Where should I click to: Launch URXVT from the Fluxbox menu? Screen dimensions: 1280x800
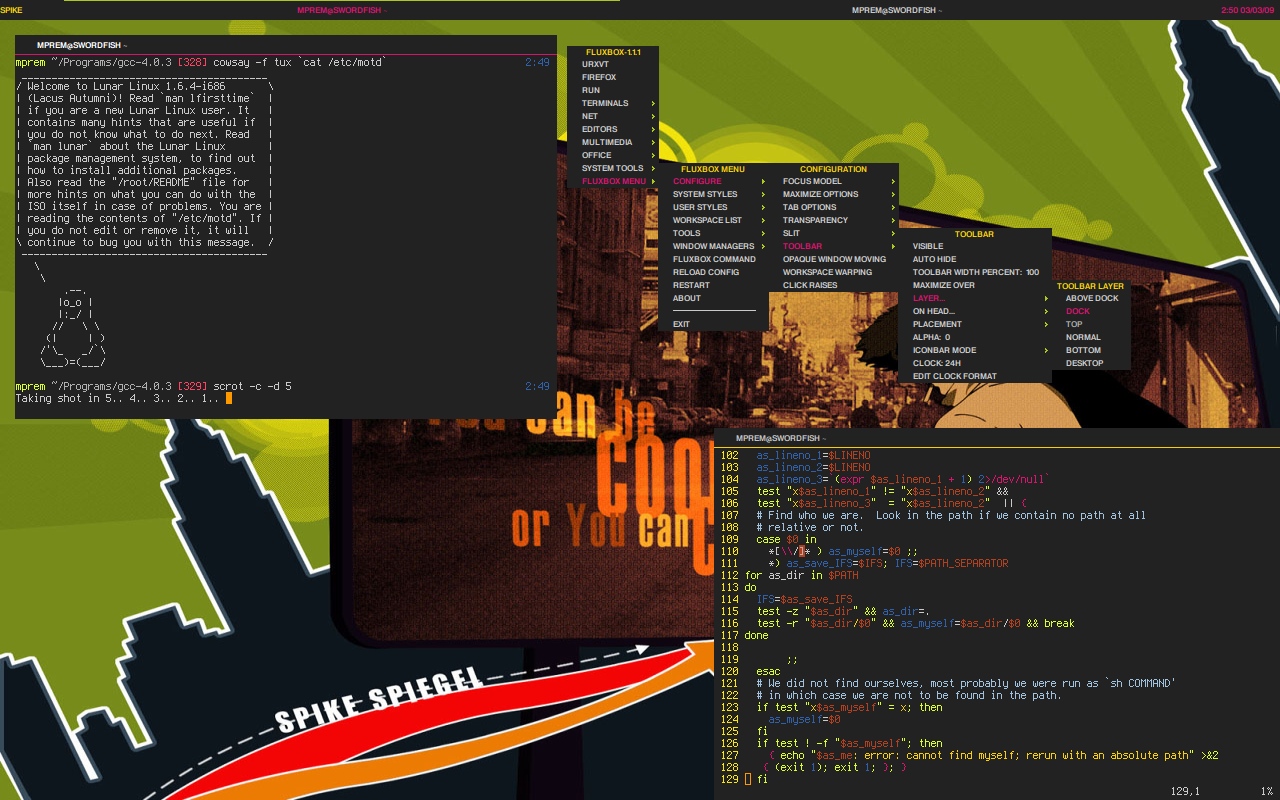613,64
